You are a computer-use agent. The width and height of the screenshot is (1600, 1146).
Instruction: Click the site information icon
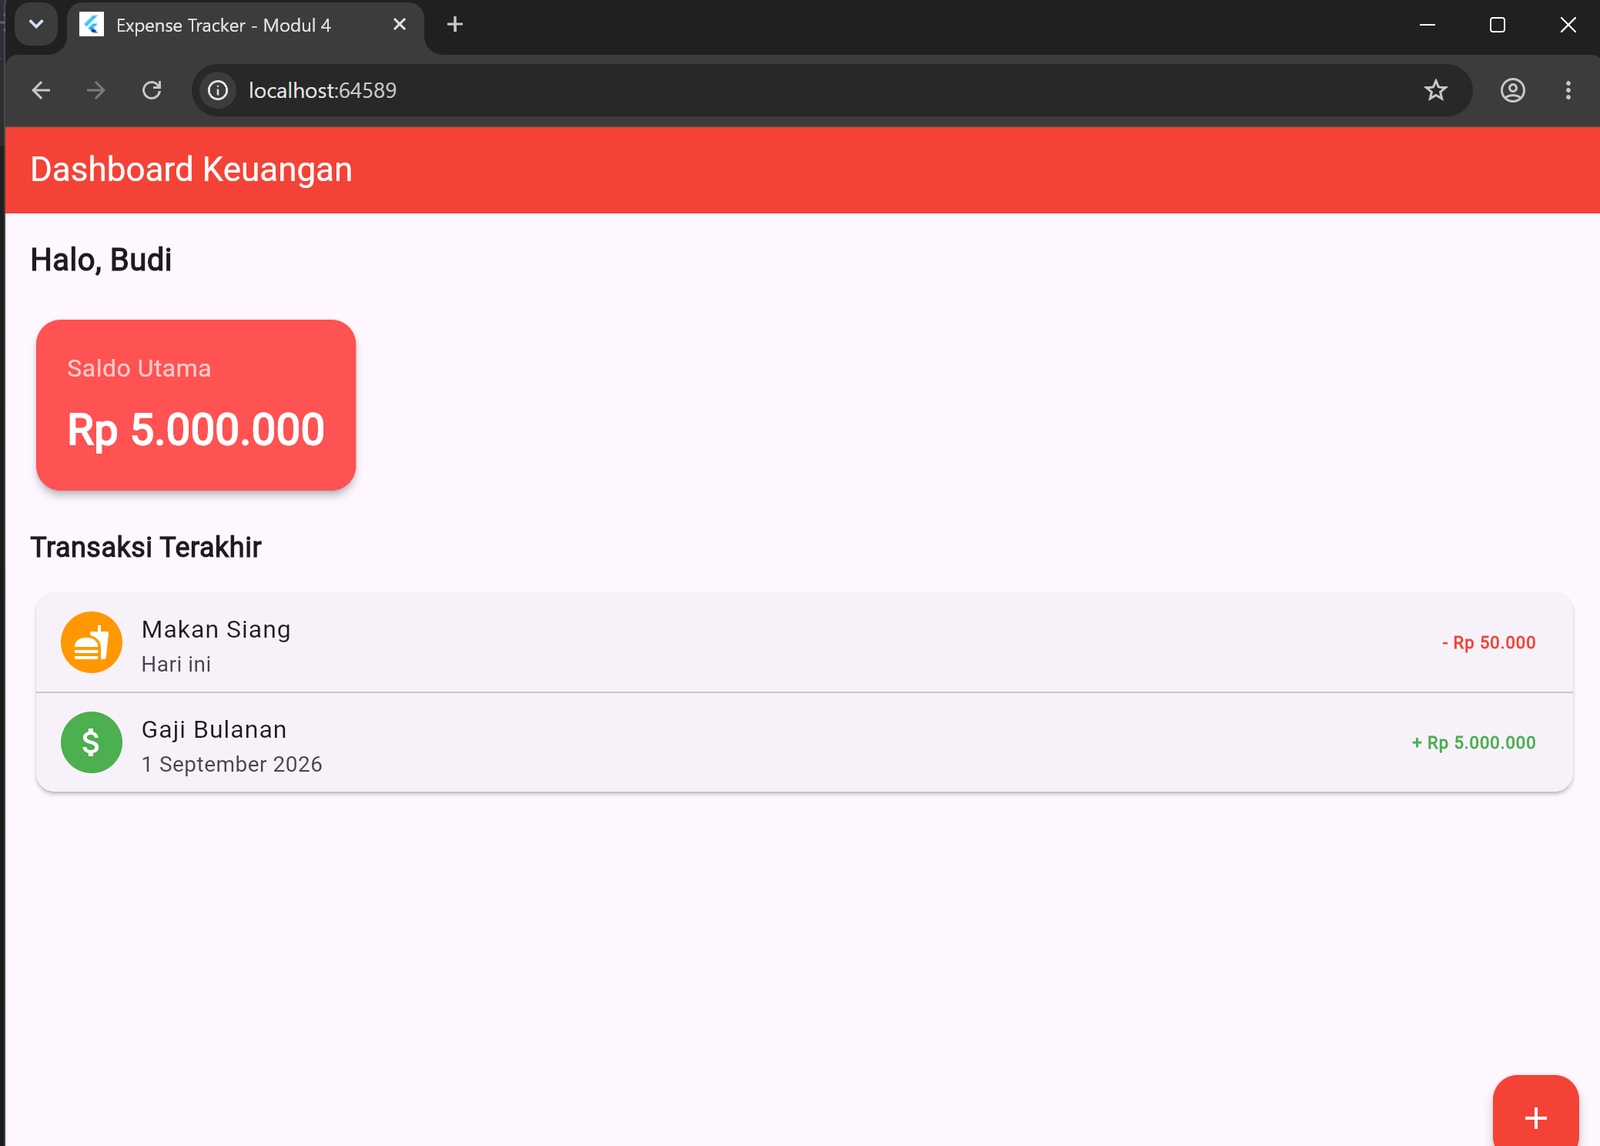217,90
